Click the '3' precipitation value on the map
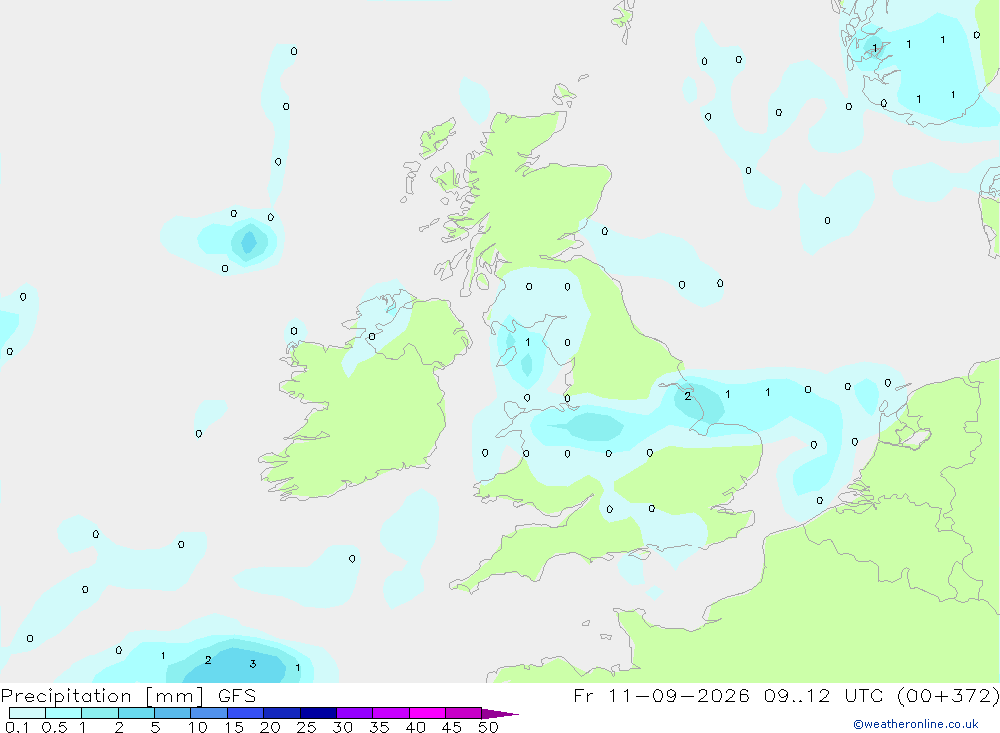Image resolution: width=1000 pixels, height=733 pixels. pyautogui.click(x=253, y=664)
